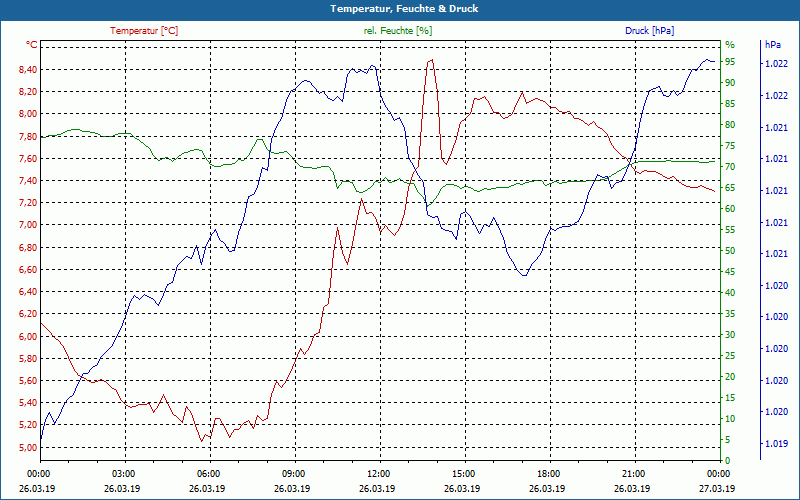The width and height of the screenshot is (800, 500).
Task: Click the temperature axis value "6,80"
Action: [x=28, y=248]
